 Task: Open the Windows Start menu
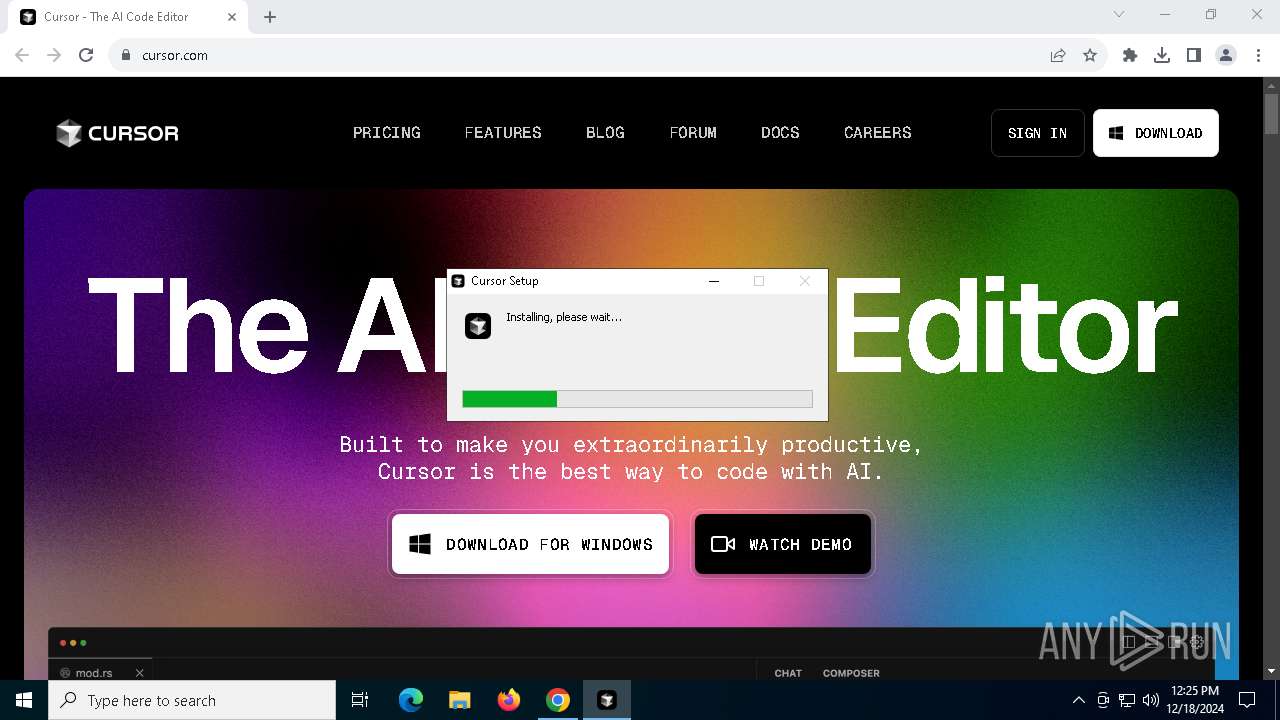pyautogui.click(x=24, y=700)
